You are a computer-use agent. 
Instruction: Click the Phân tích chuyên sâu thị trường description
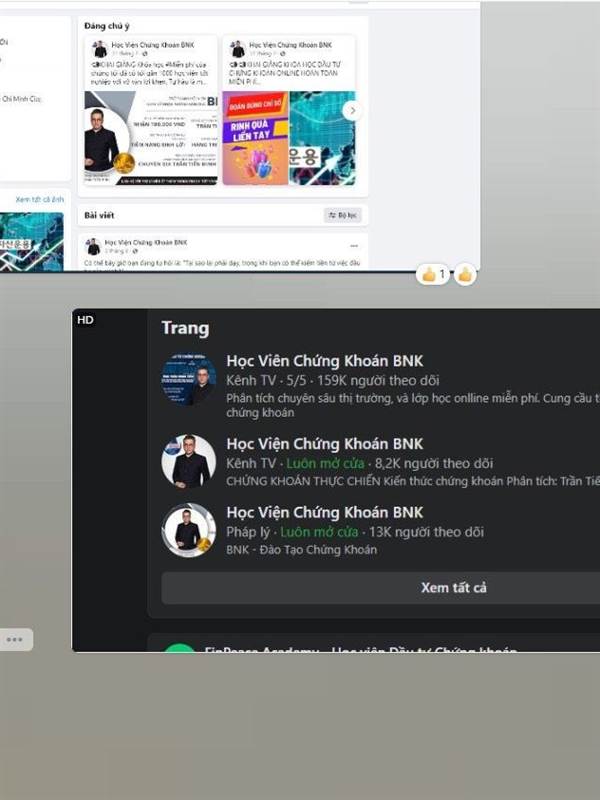tap(413, 405)
